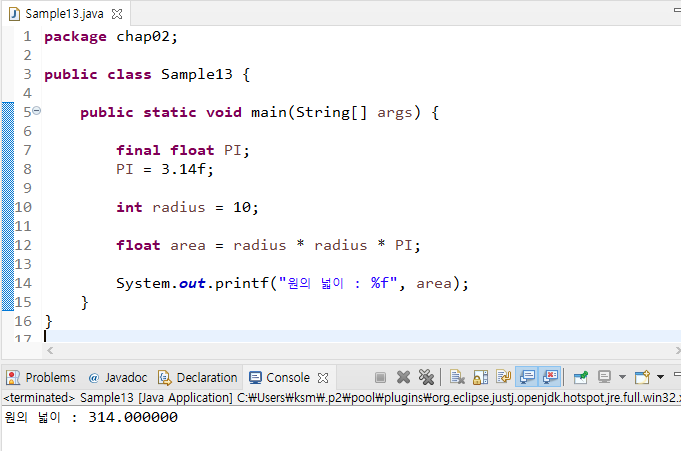
Task: Click the class name 'Sample13' on line 3
Action: 197,74
